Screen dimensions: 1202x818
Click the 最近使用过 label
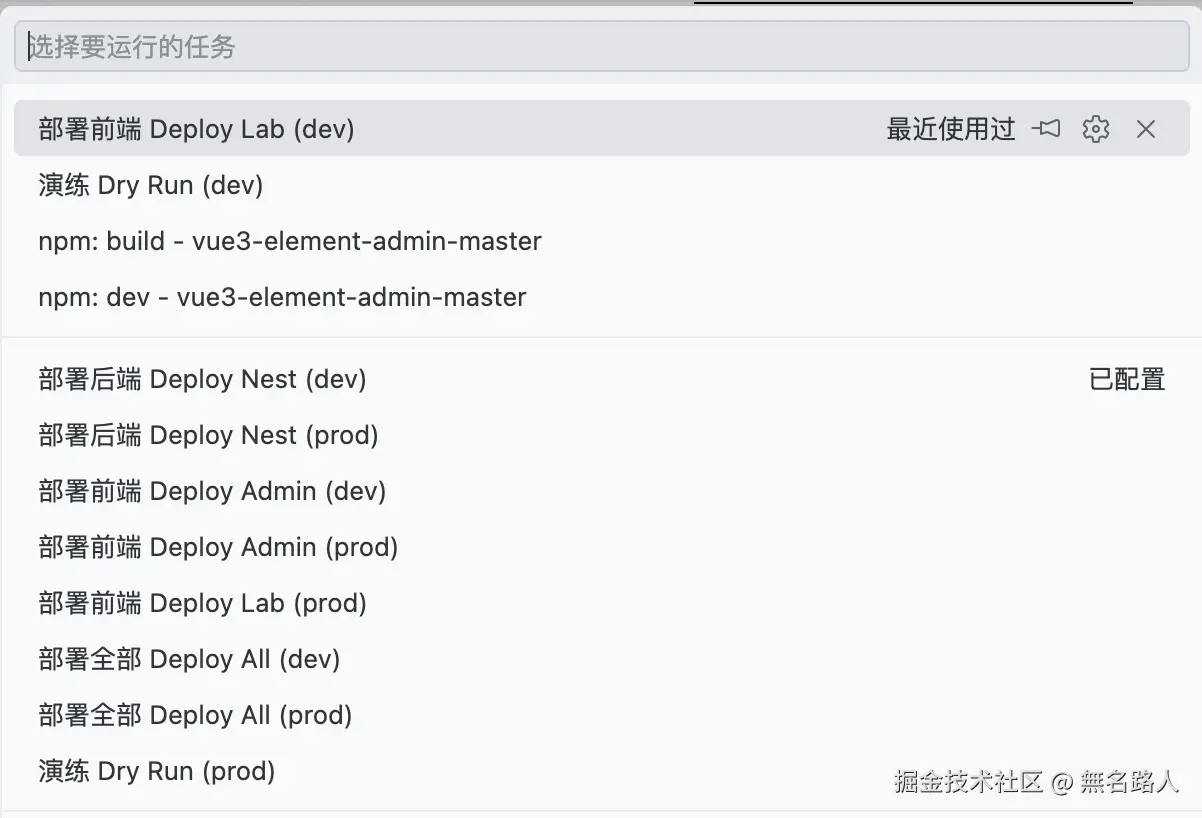(x=950, y=129)
